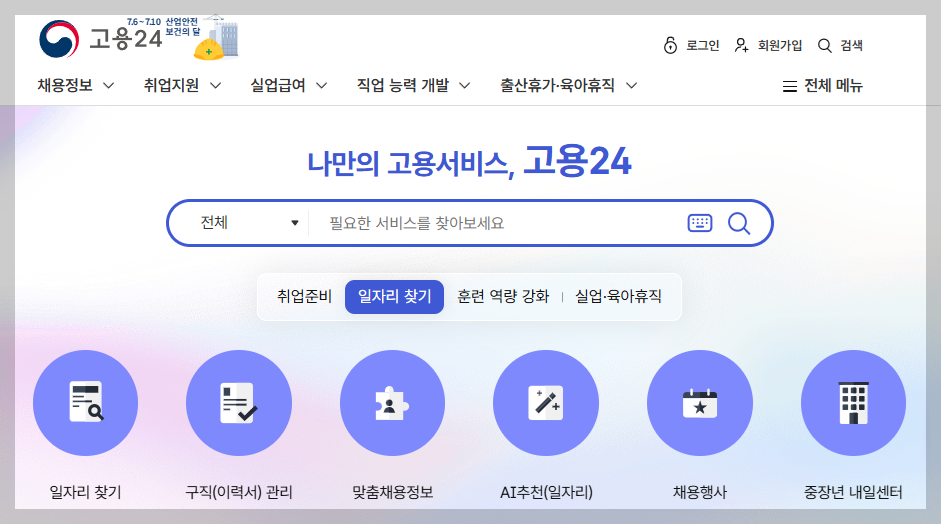941x524 pixels.
Task: Click the 나만의 고용서비스, 고용24 headline
Action: click(x=469, y=161)
